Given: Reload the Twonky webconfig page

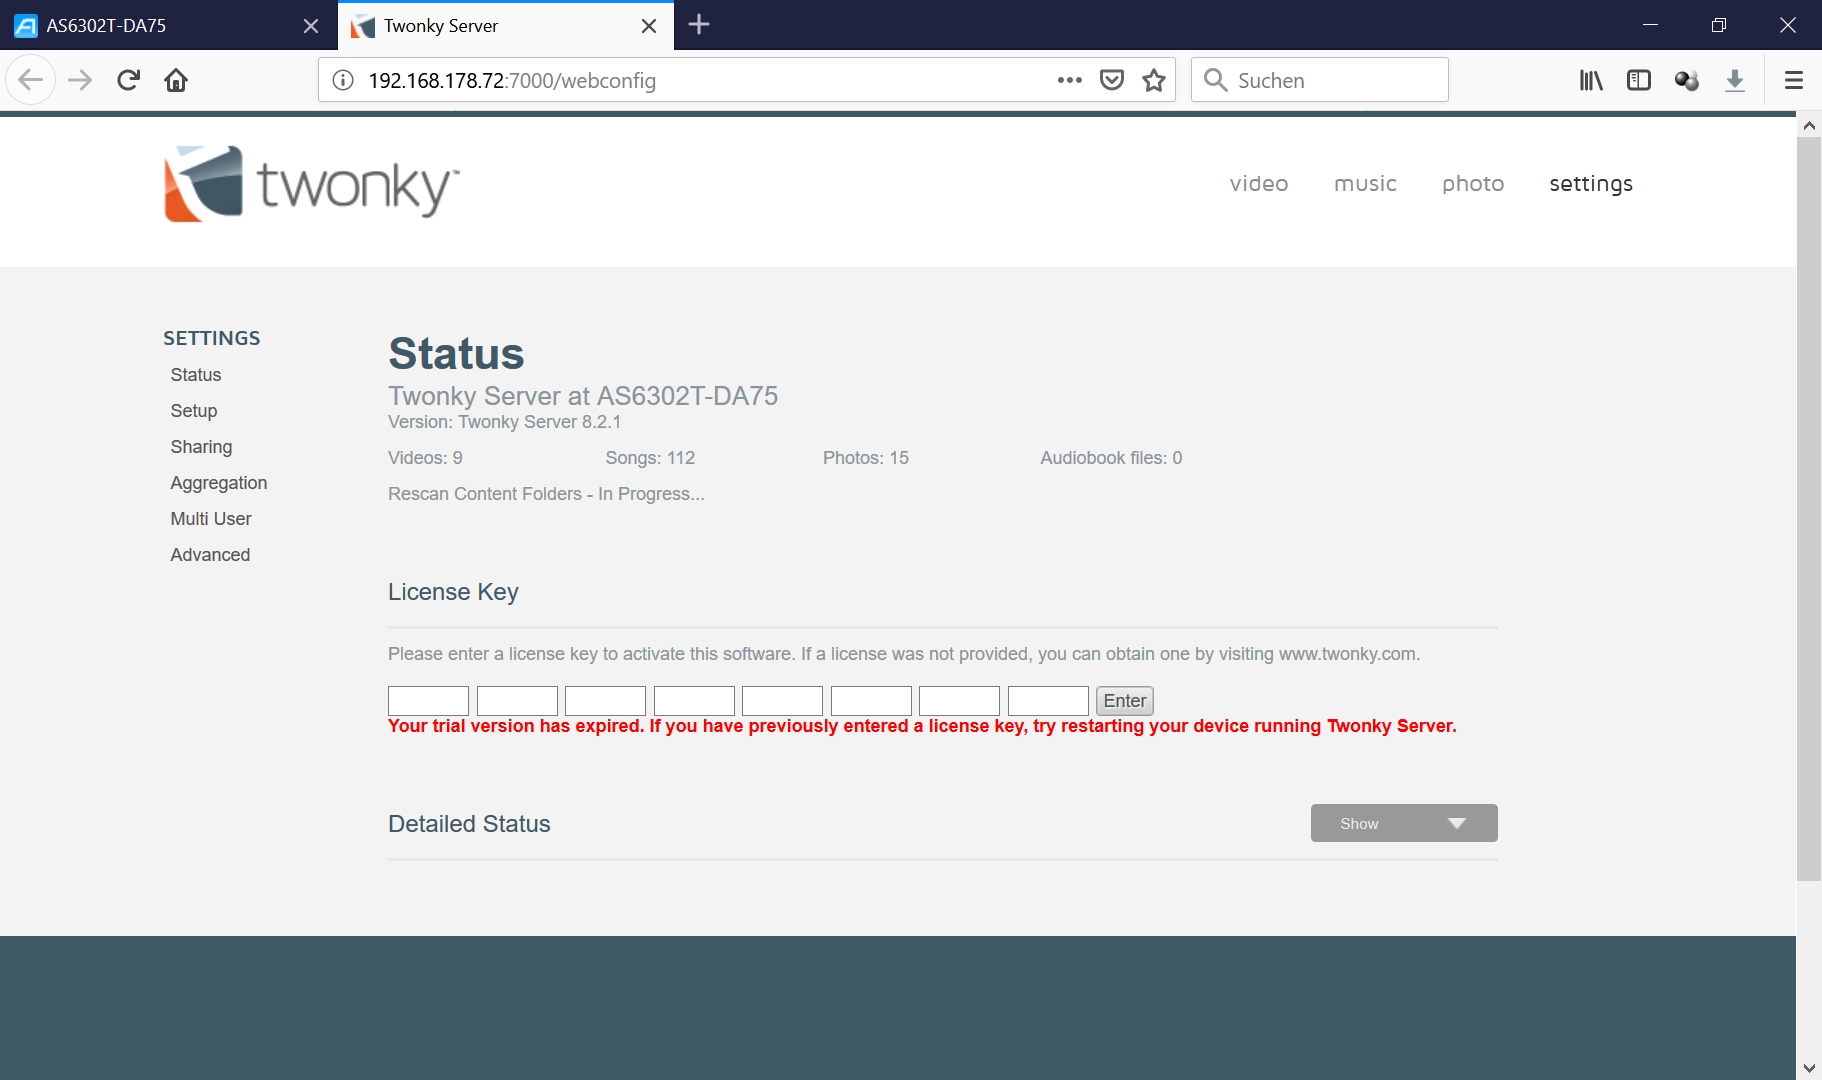Looking at the screenshot, I should pyautogui.click(x=128, y=80).
